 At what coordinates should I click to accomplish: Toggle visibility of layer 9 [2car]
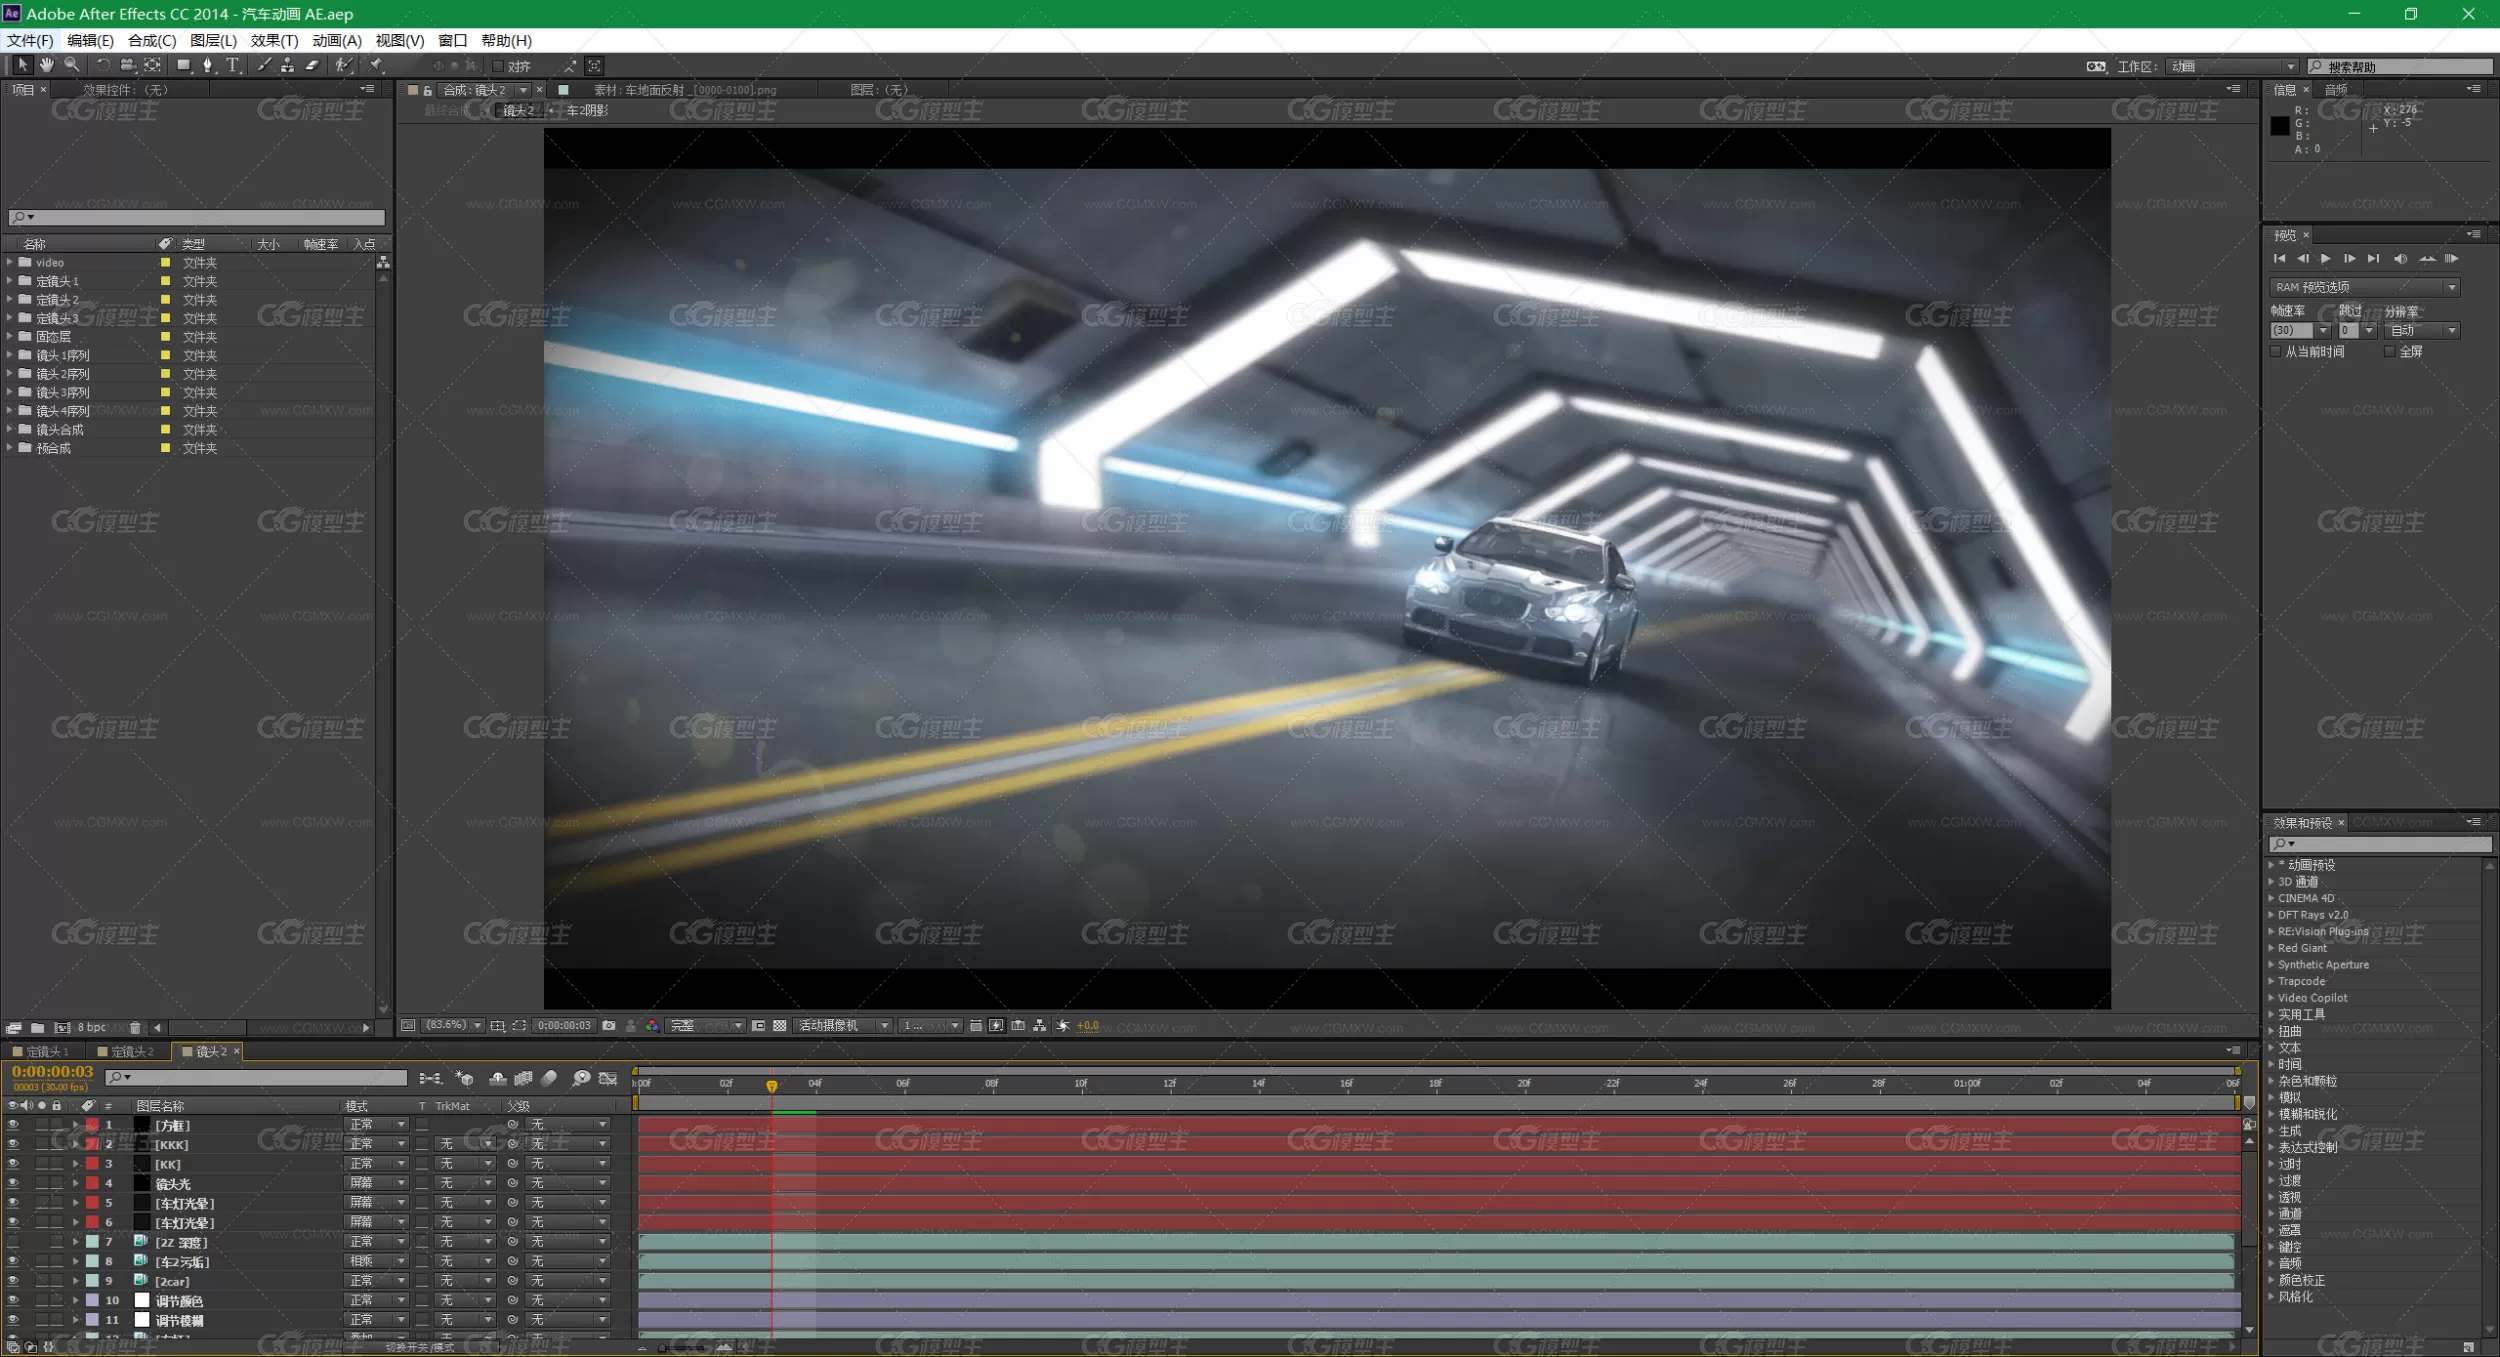click(x=13, y=1281)
